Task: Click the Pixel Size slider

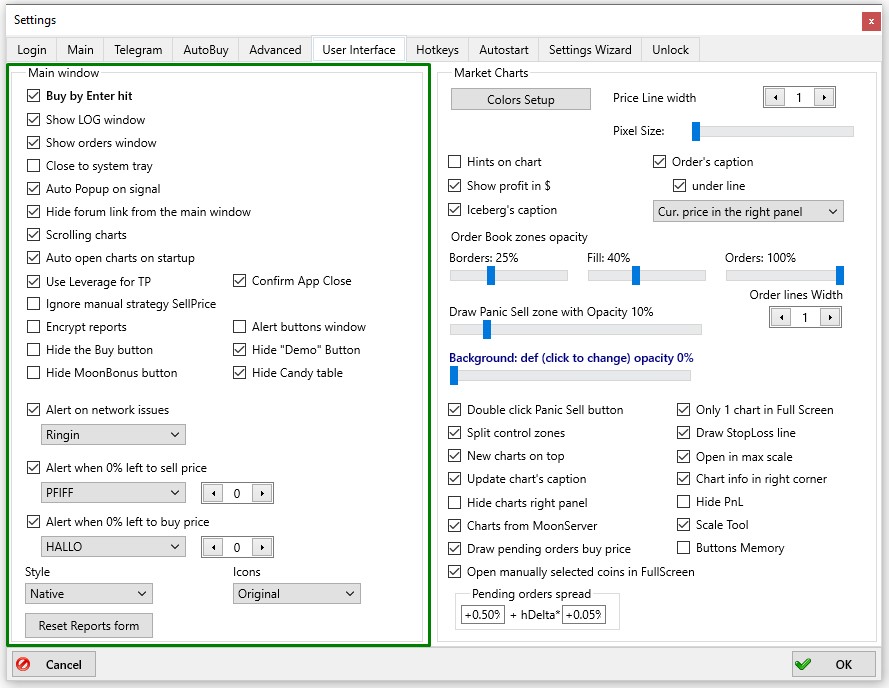Action: (x=773, y=131)
